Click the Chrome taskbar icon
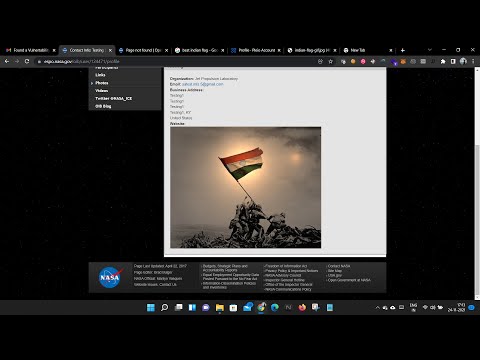Screen dimensions: 480x360 [x=261, y=307]
